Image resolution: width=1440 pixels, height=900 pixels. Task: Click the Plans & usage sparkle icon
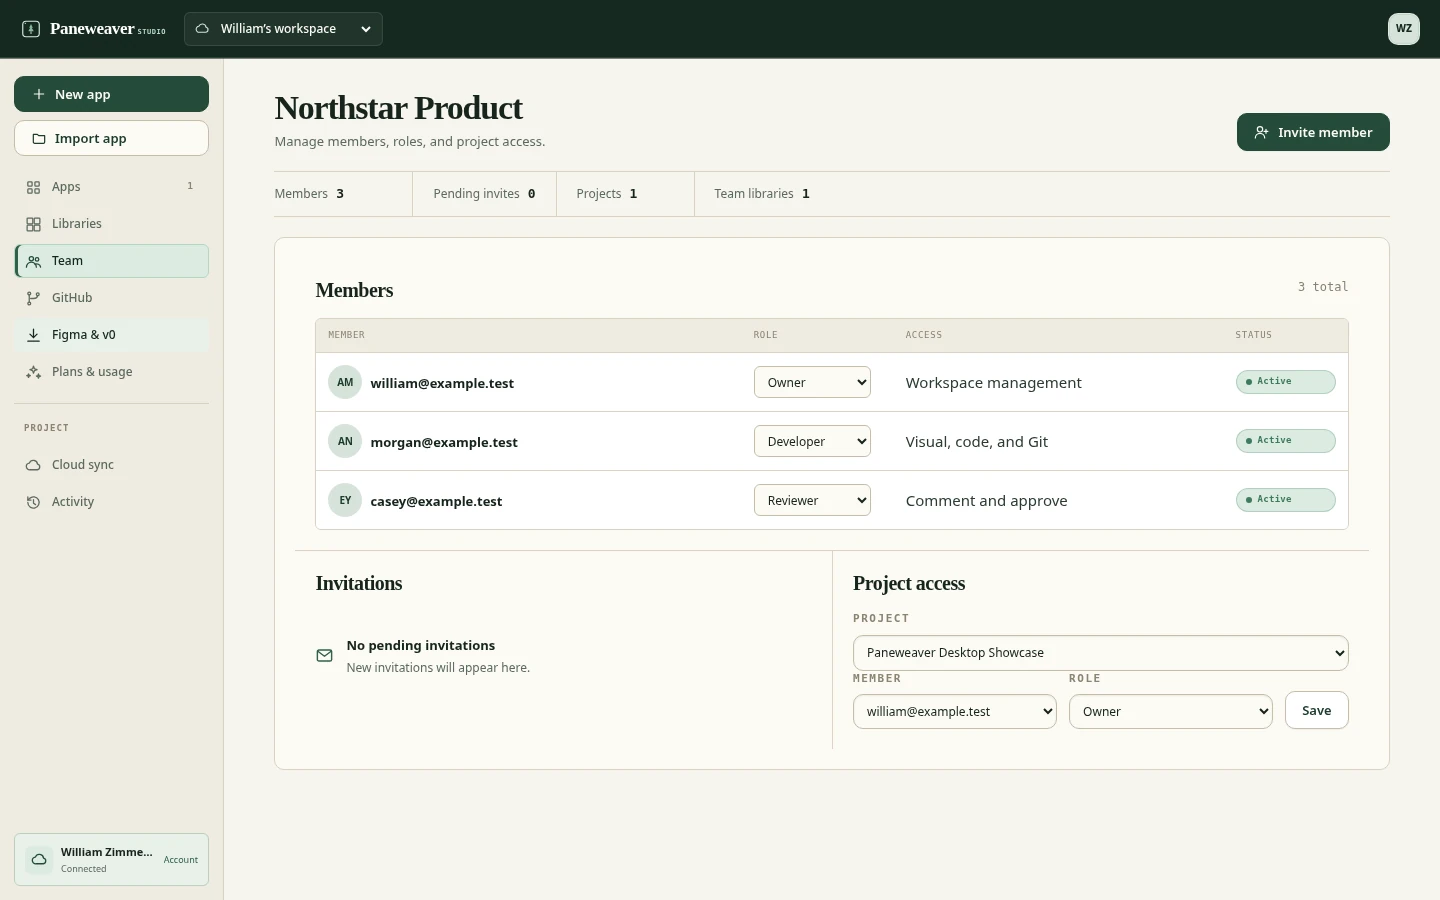coord(34,372)
